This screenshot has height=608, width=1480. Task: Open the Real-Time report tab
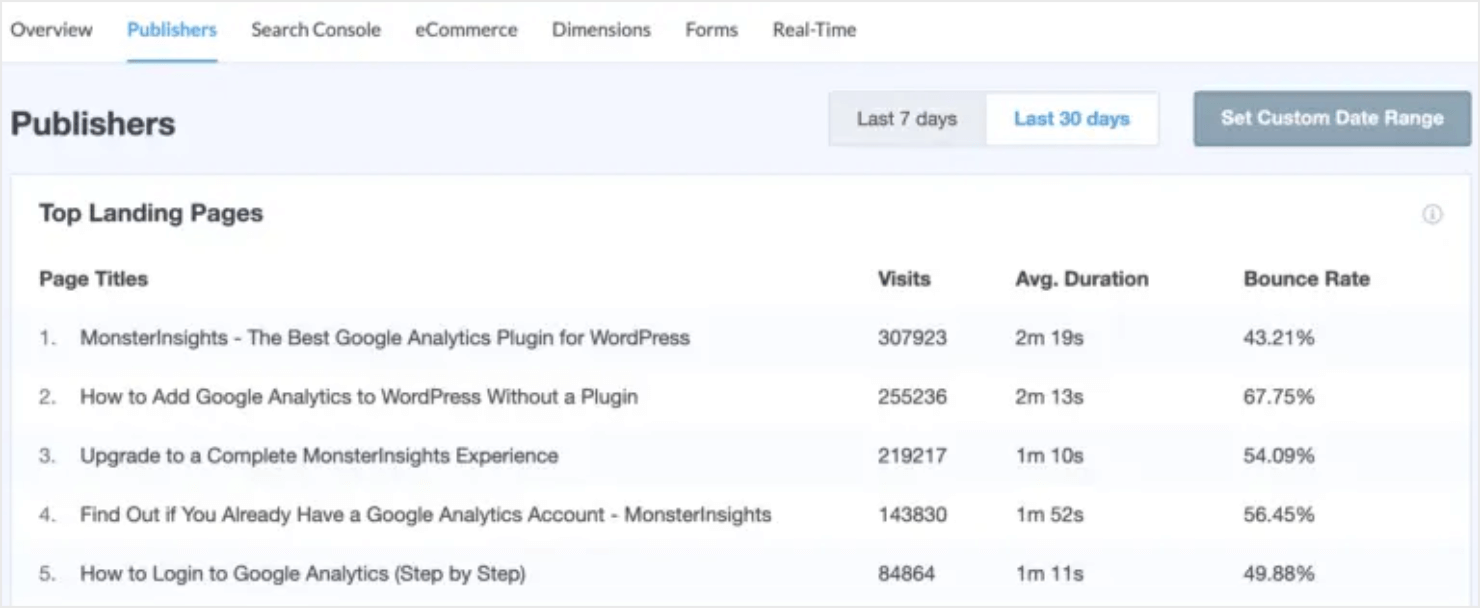tap(812, 30)
